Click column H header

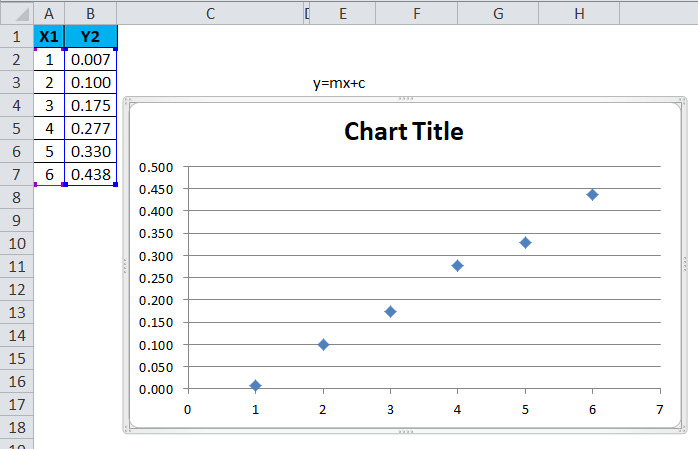(581, 13)
